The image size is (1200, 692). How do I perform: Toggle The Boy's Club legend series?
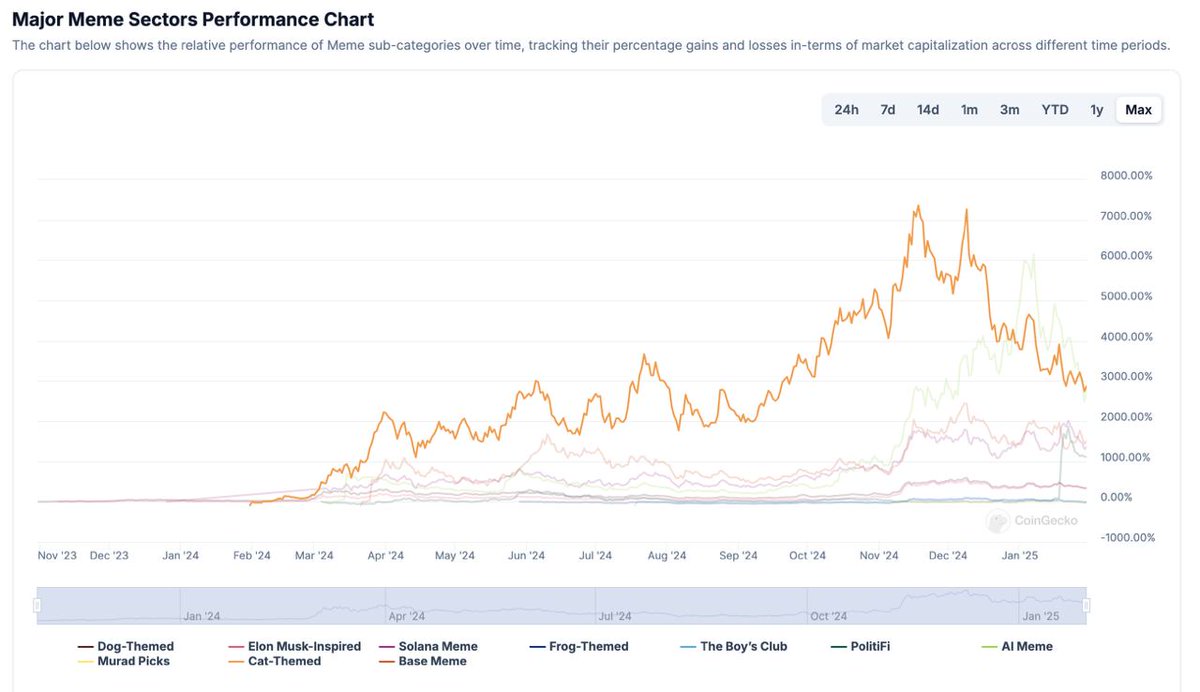(734, 646)
